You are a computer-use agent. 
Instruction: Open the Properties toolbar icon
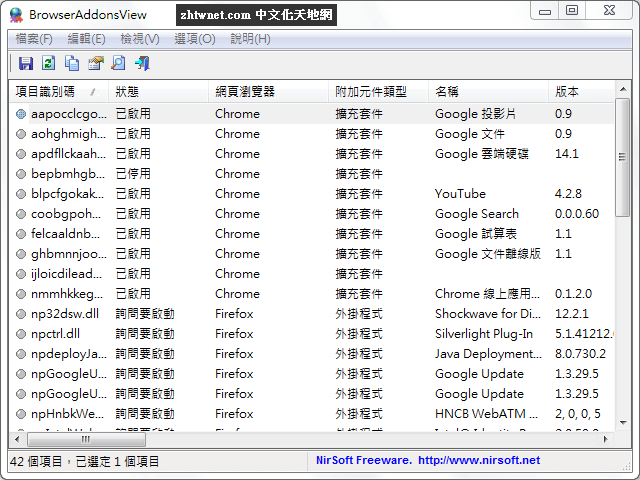tap(96, 63)
